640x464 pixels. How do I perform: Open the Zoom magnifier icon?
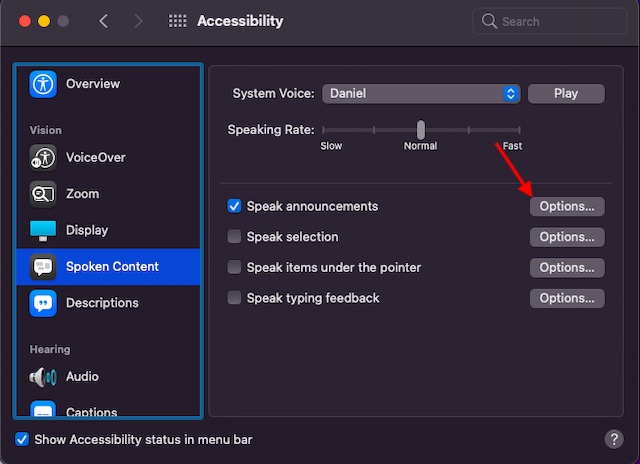pyautogui.click(x=43, y=194)
